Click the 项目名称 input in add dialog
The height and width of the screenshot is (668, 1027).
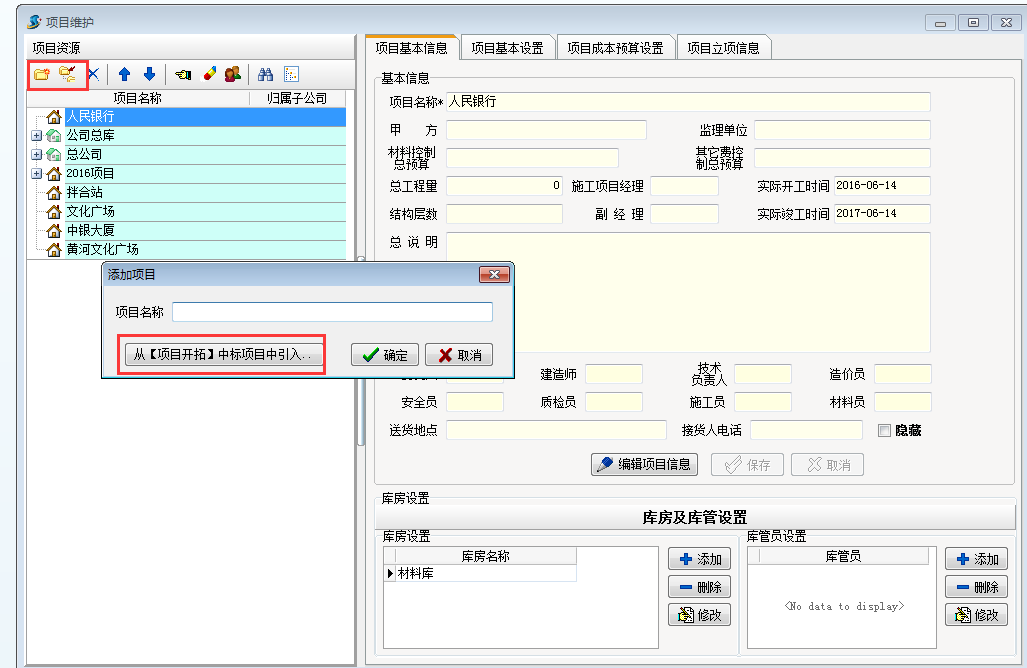pos(332,312)
